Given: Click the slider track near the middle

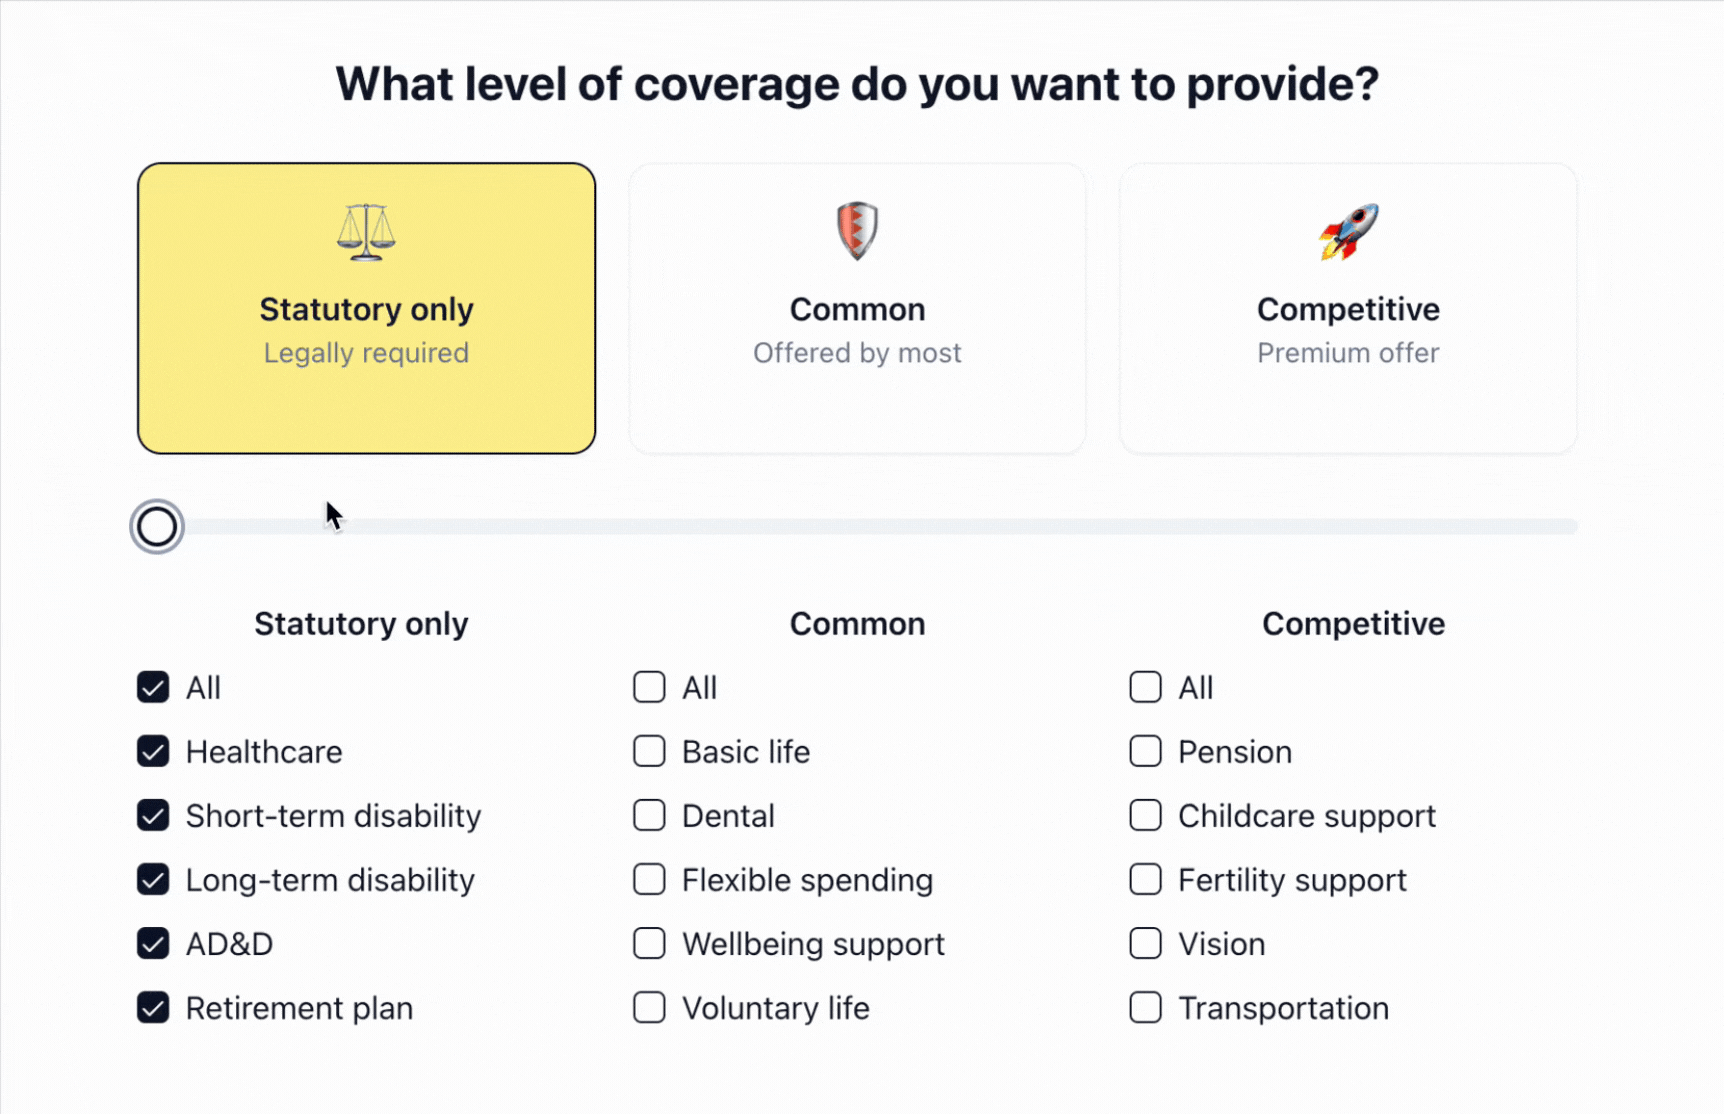Looking at the screenshot, I should point(857,527).
